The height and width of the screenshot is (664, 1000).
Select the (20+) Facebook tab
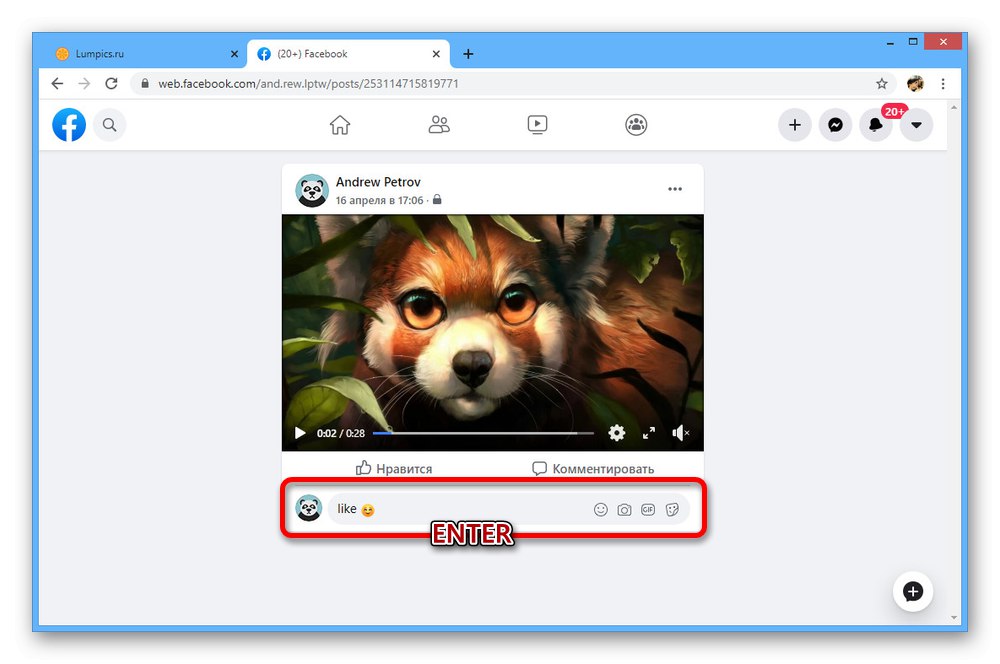[348, 54]
